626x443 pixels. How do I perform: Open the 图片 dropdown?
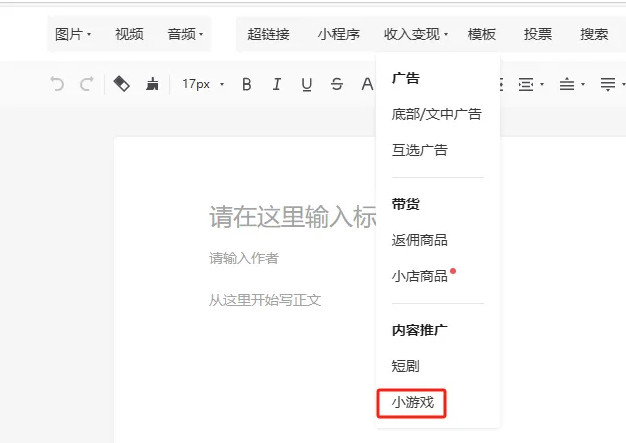pos(73,34)
